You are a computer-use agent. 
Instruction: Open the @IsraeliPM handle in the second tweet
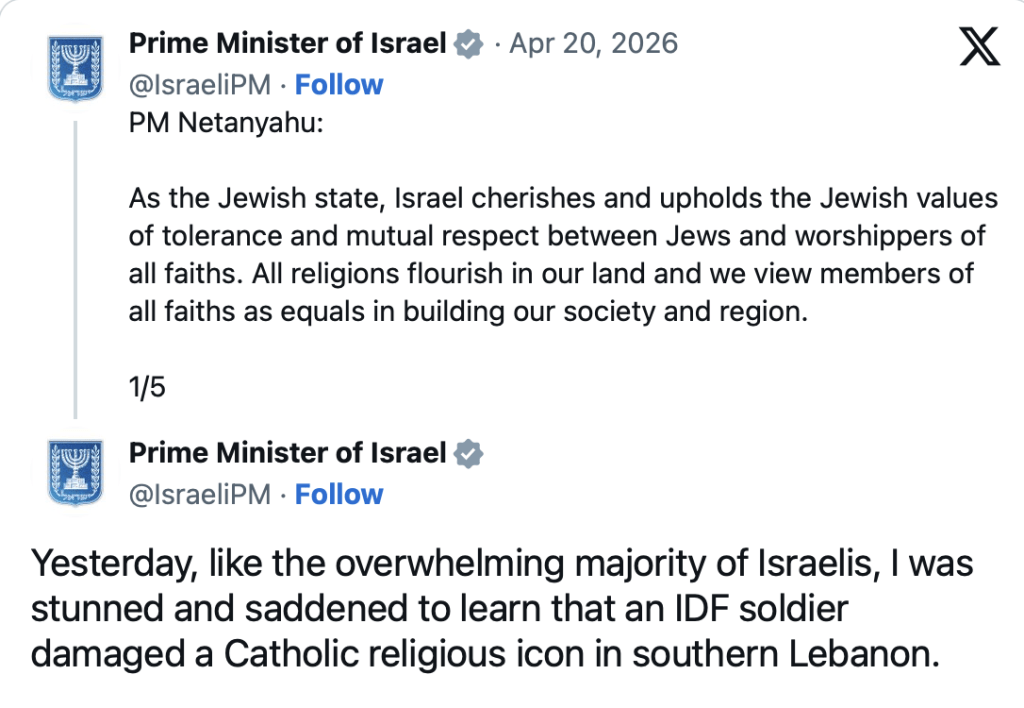pos(200,494)
